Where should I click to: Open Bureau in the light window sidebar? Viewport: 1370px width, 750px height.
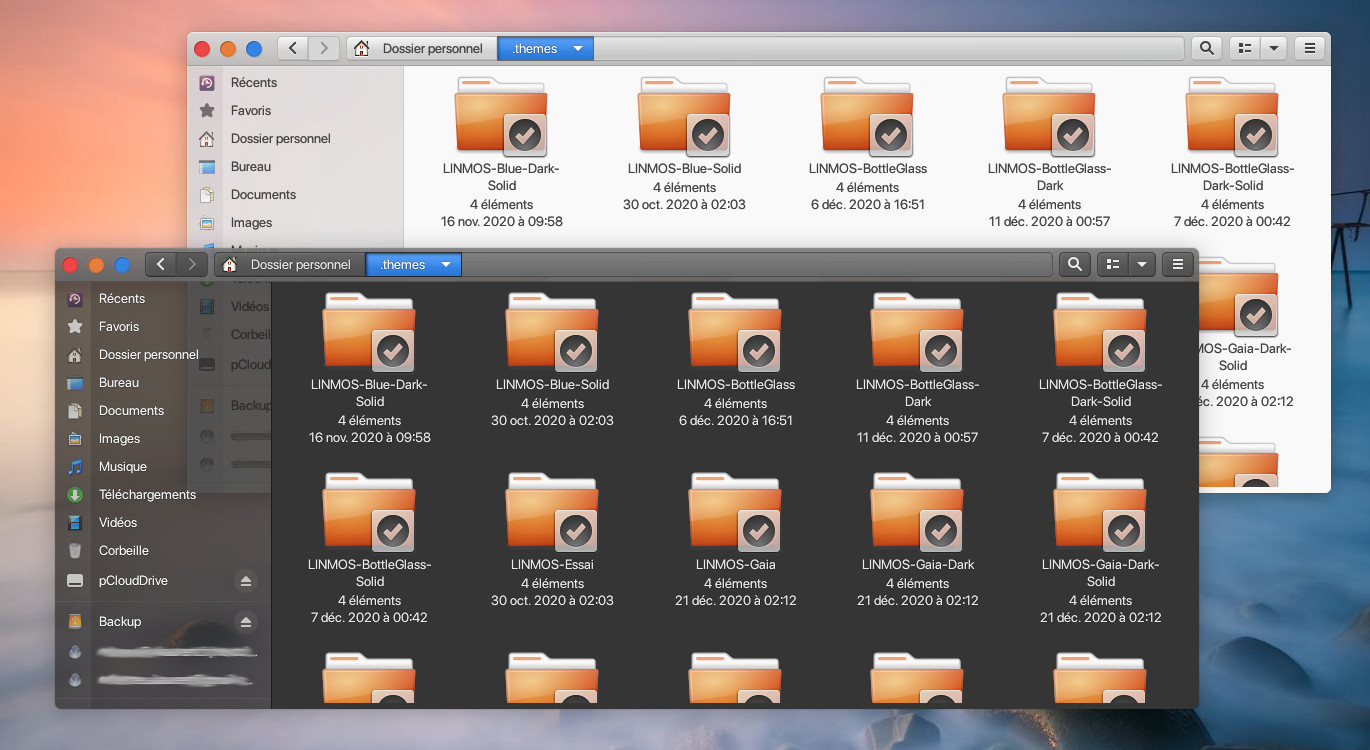pyautogui.click(x=295, y=167)
